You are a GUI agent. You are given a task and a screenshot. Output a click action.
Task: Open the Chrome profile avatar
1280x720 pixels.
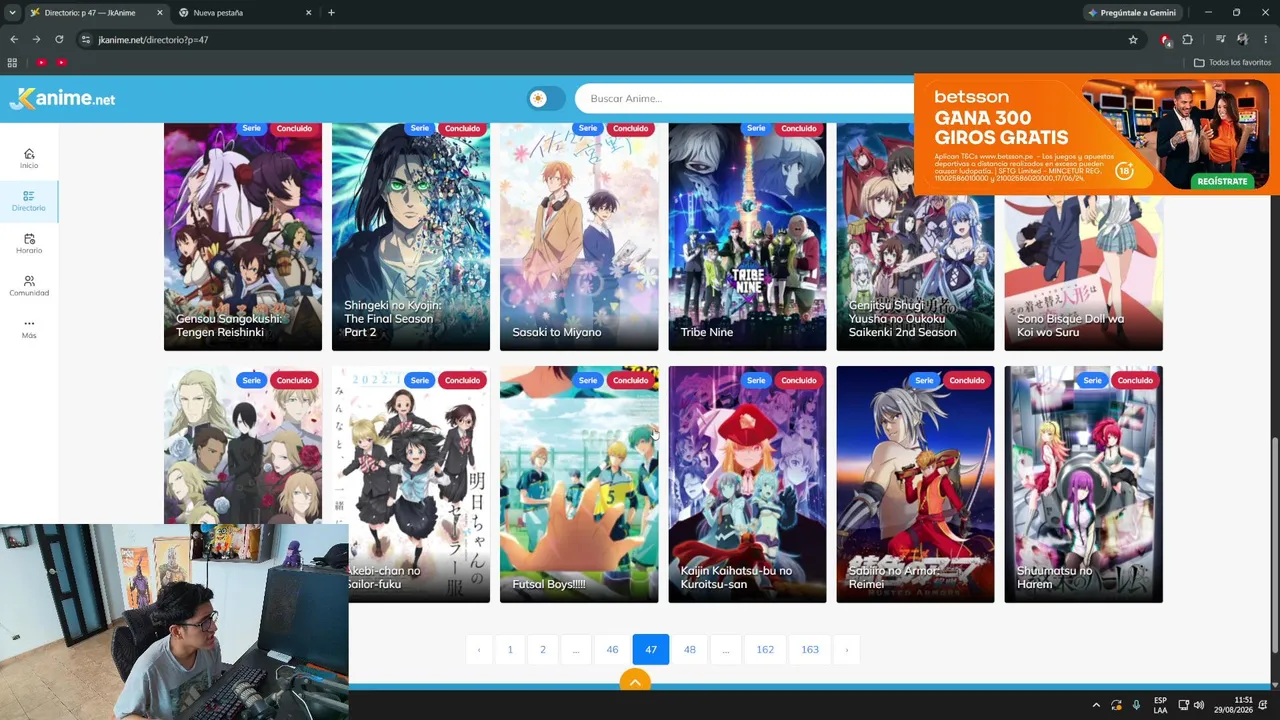pos(1242,40)
